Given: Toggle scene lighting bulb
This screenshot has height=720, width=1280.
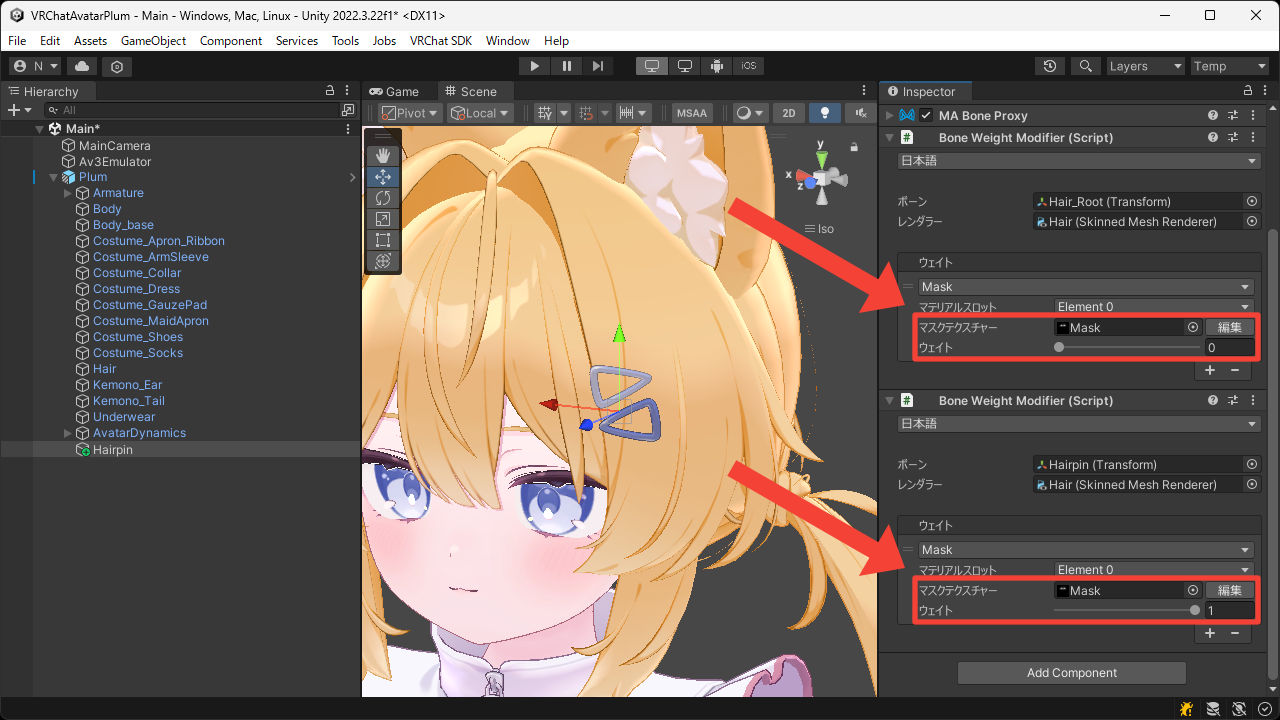Looking at the screenshot, I should click(825, 113).
